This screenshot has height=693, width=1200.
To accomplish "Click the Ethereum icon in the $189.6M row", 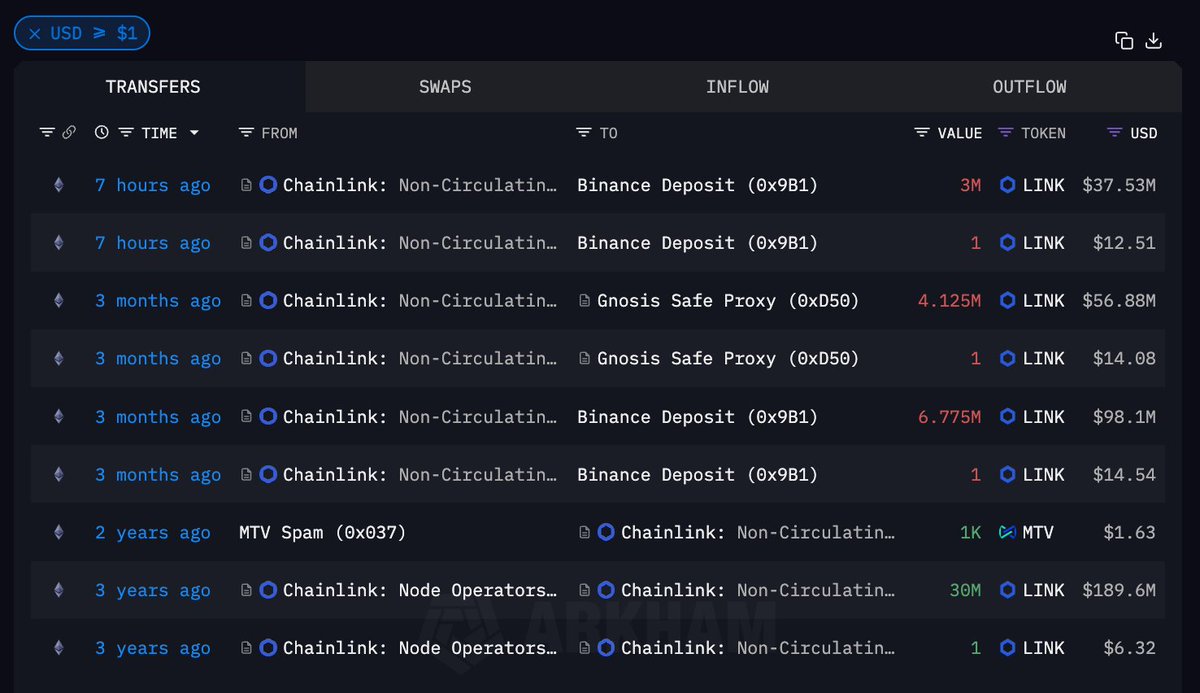I will 58,591.
